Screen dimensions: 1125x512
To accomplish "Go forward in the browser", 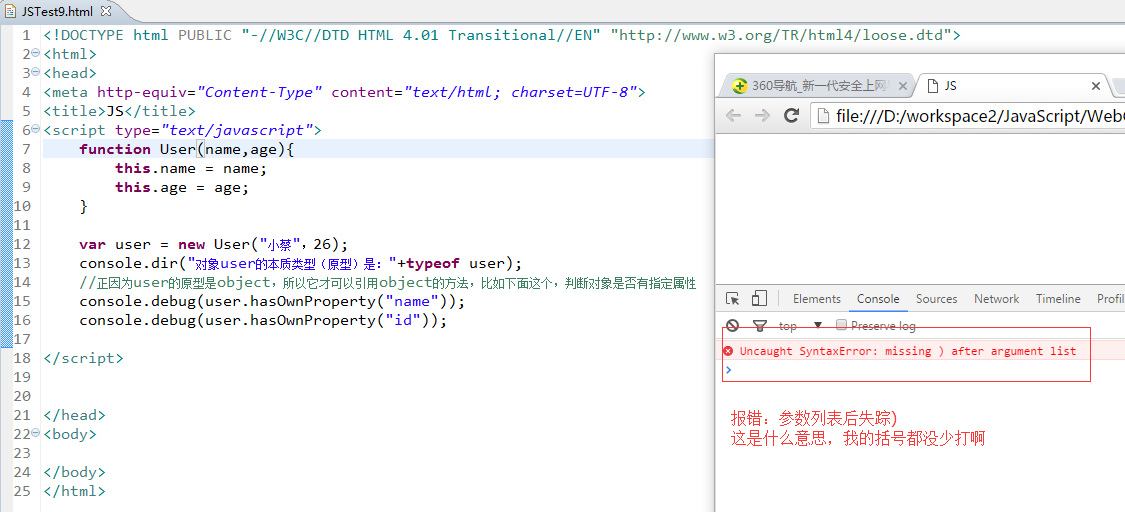I will pyautogui.click(x=762, y=115).
